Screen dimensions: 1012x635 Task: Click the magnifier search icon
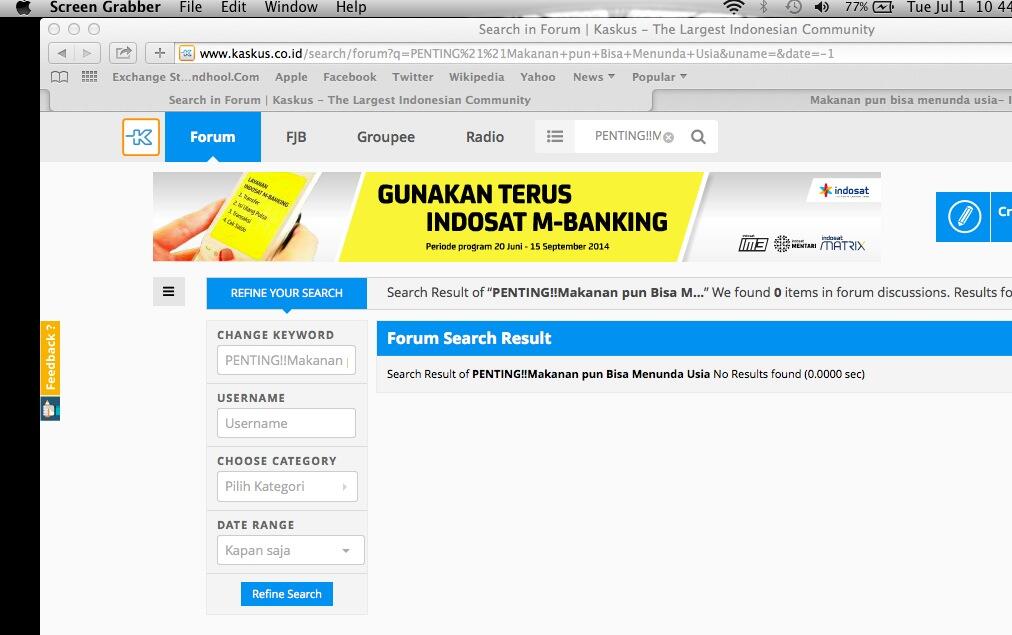click(x=698, y=137)
